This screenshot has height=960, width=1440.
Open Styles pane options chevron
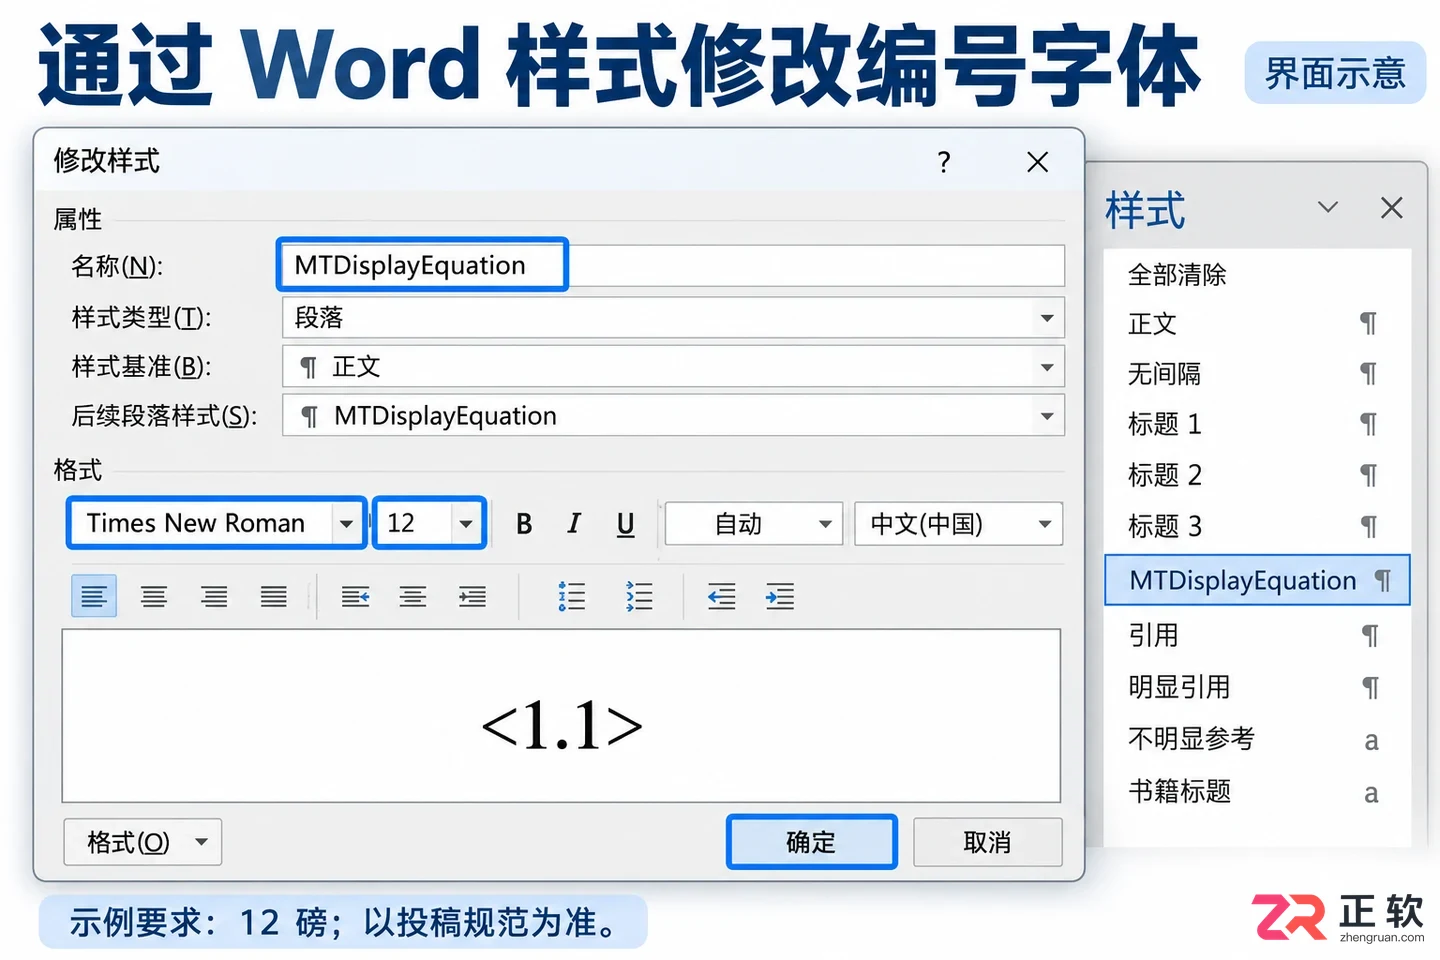coord(1328,207)
